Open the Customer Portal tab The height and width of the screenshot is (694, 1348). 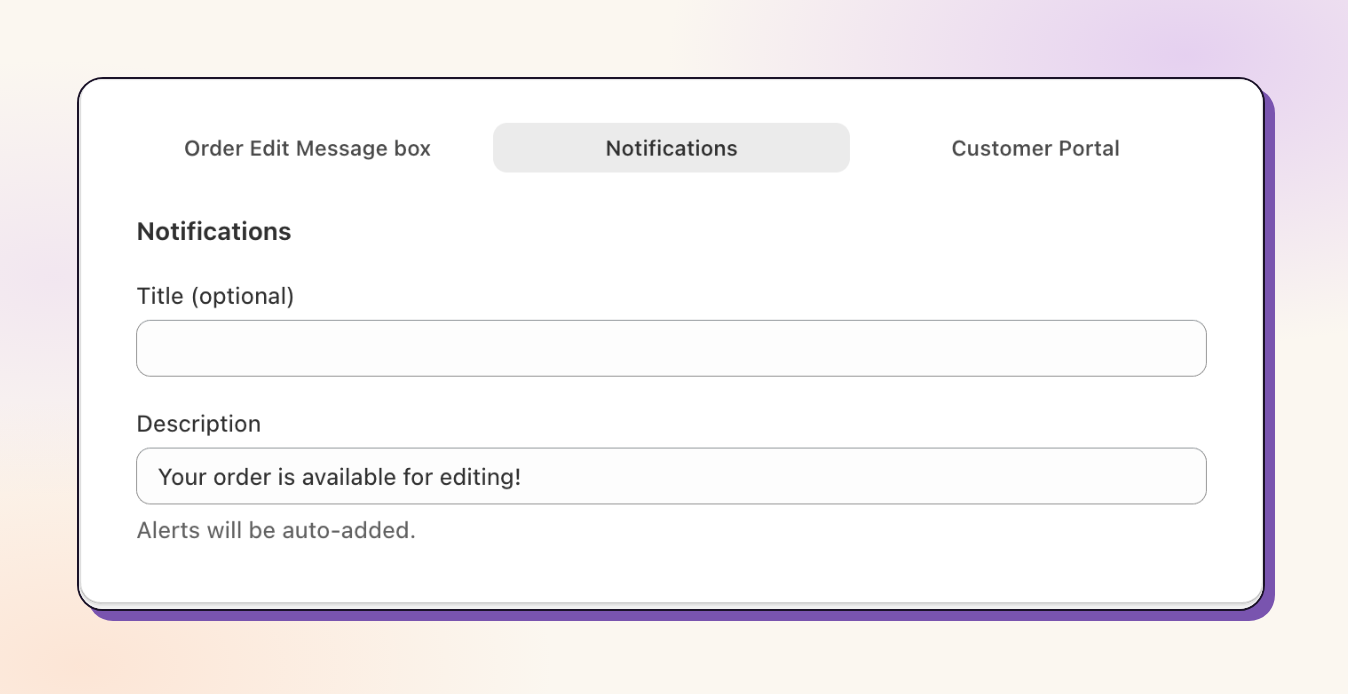click(x=1035, y=148)
